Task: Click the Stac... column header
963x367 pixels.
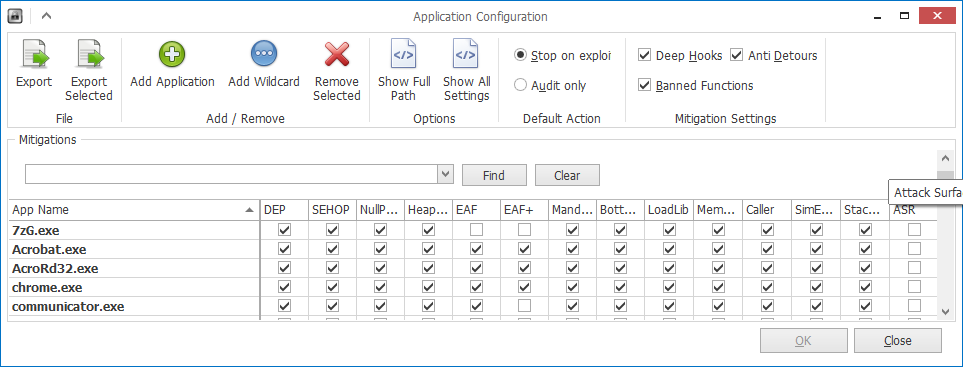Action: click(865, 210)
